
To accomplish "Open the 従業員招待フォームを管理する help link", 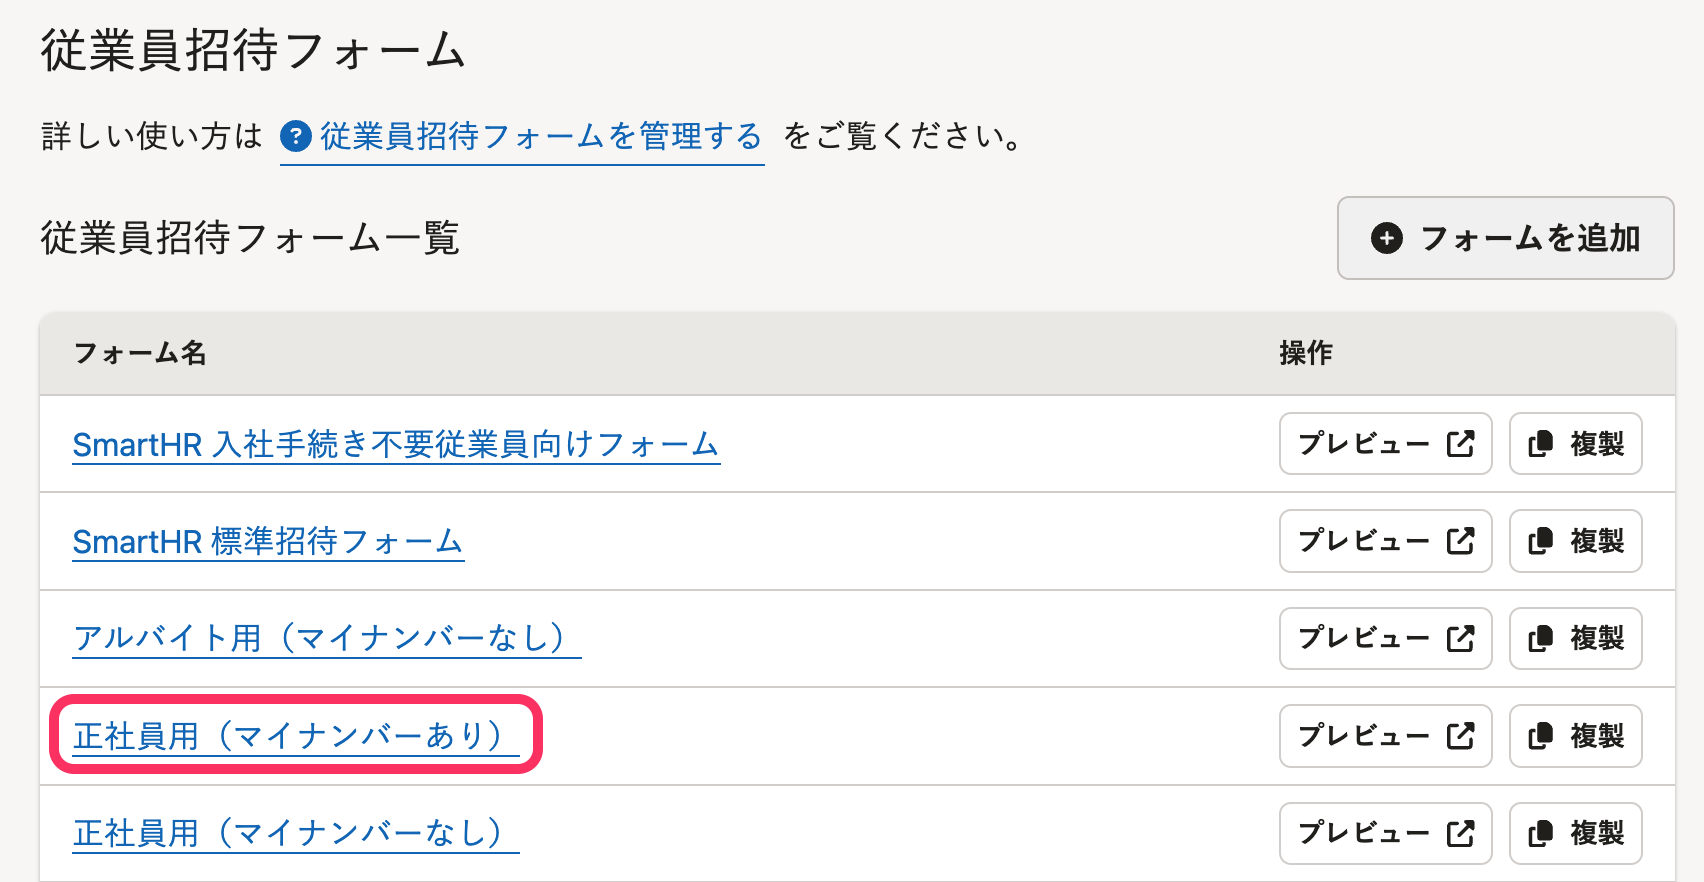I will (x=540, y=136).
